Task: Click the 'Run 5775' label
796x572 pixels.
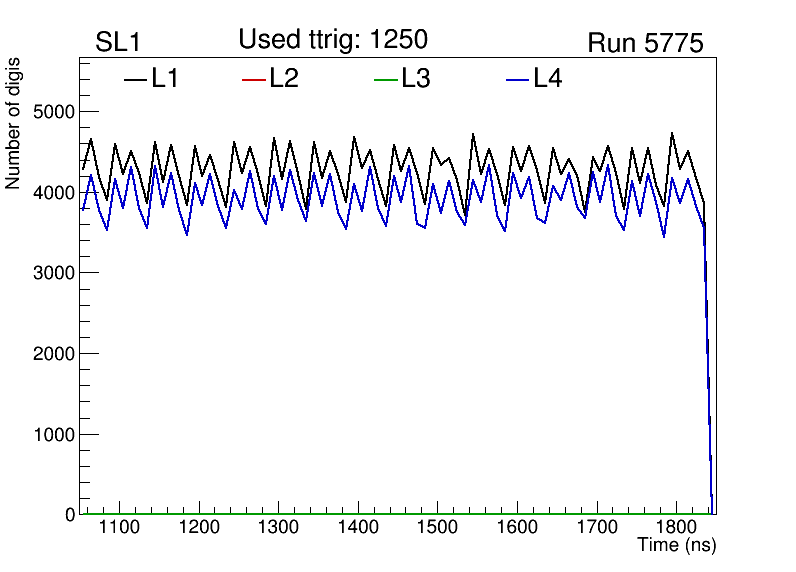Action: tap(645, 43)
